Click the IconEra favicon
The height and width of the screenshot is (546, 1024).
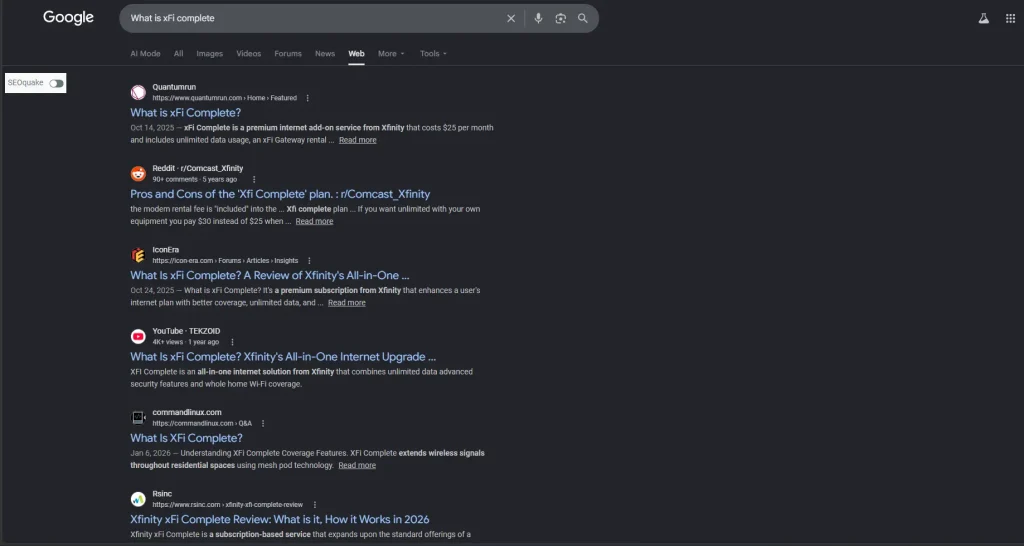pos(138,255)
